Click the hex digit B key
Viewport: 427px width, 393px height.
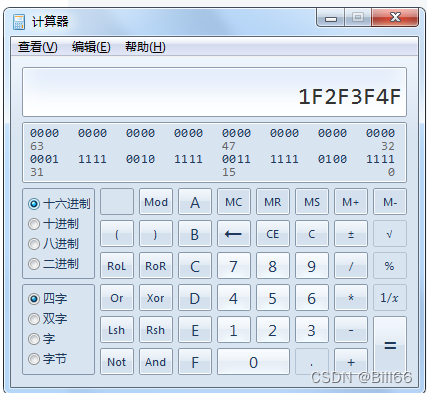(195, 234)
